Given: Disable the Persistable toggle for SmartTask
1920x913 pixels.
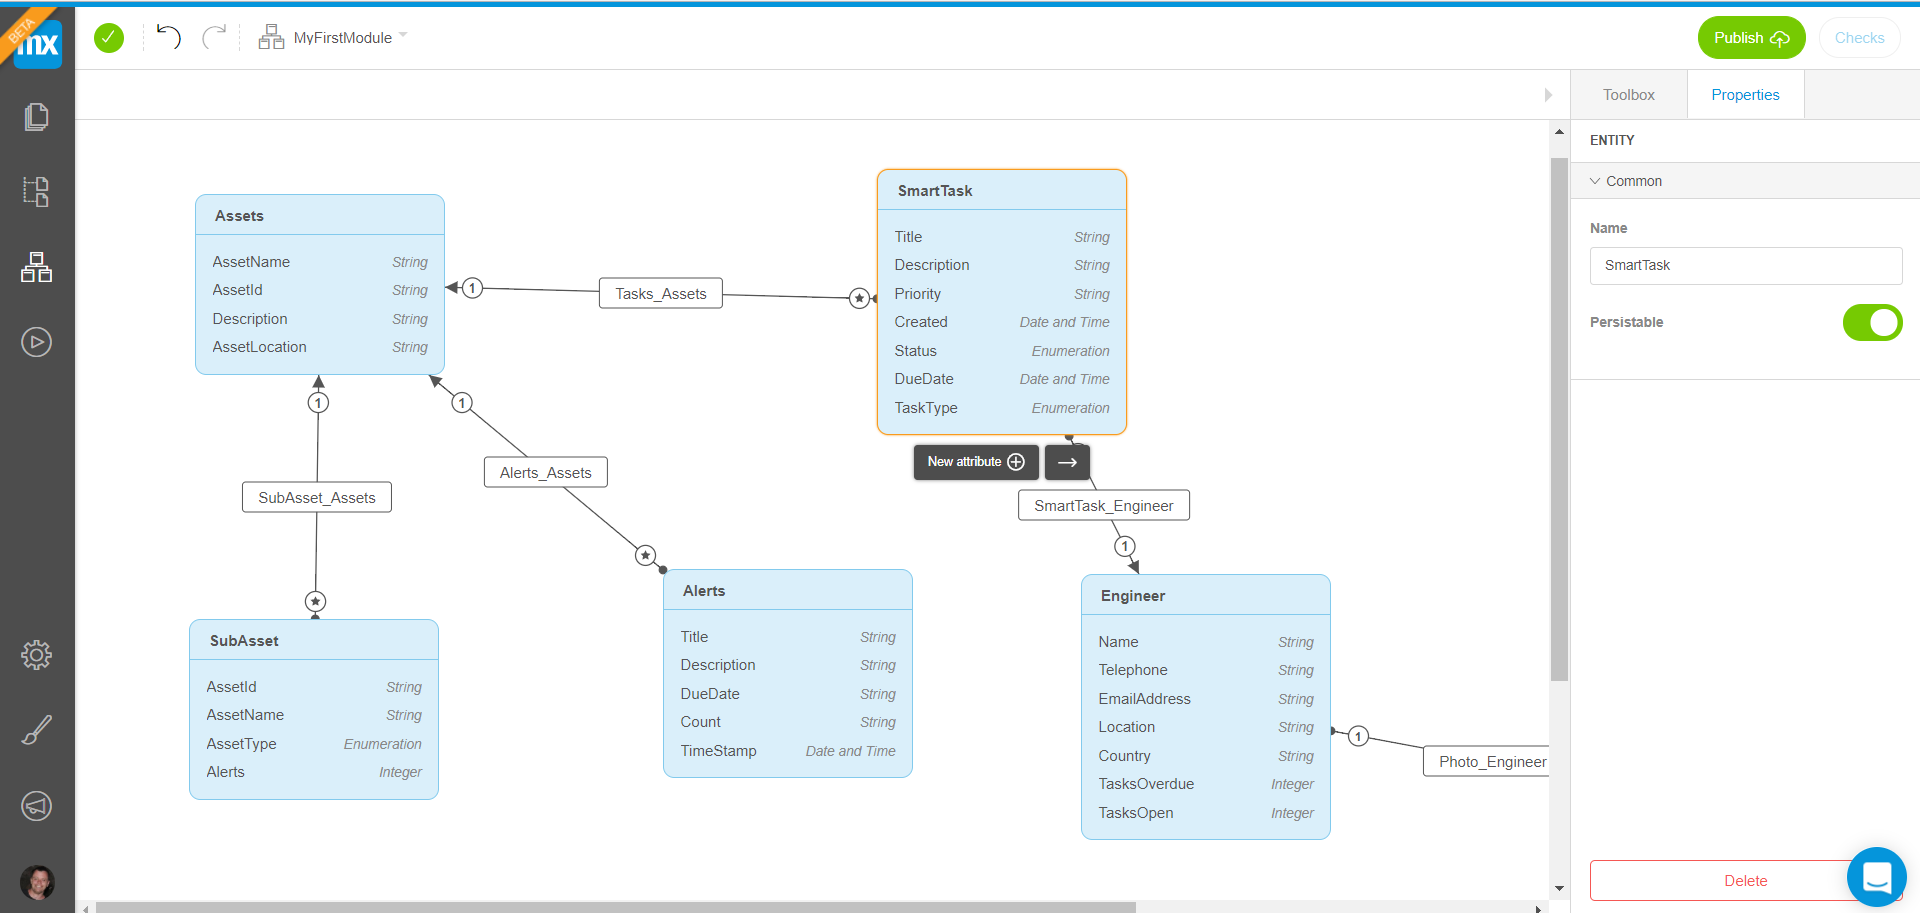Looking at the screenshot, I should coord(1872,322).
